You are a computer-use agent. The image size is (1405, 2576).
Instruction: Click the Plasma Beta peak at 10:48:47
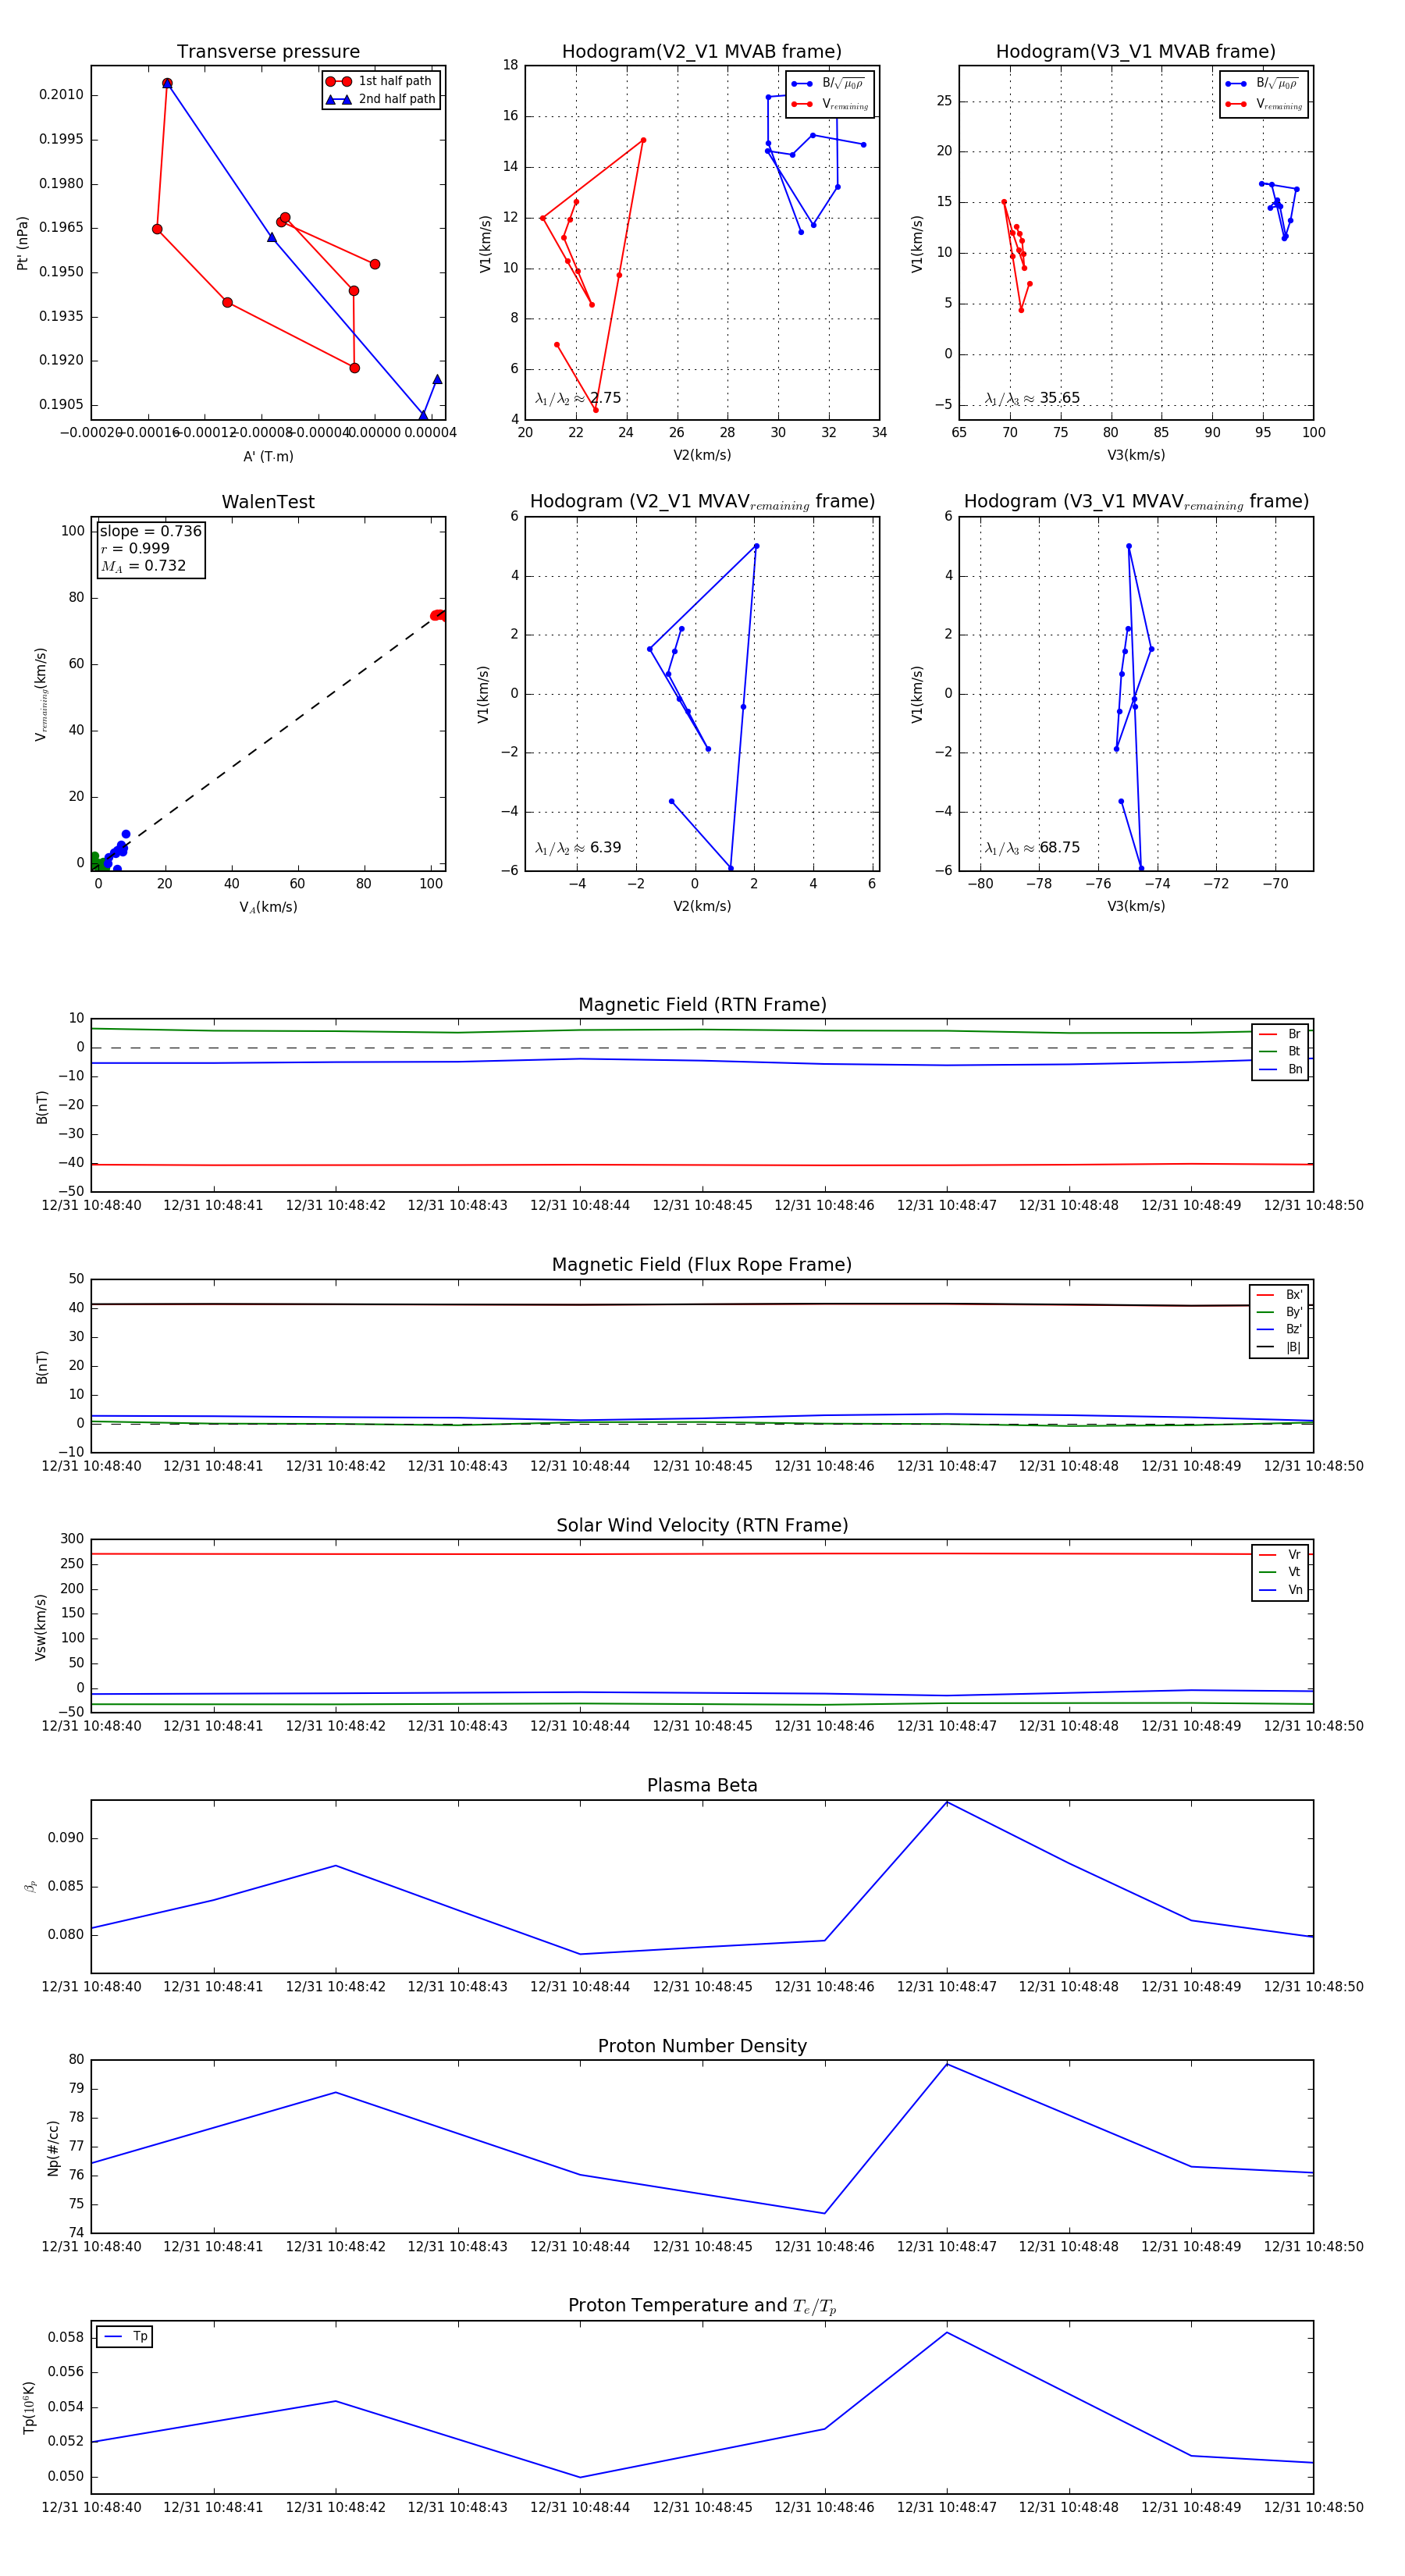tap(947, 1802)
